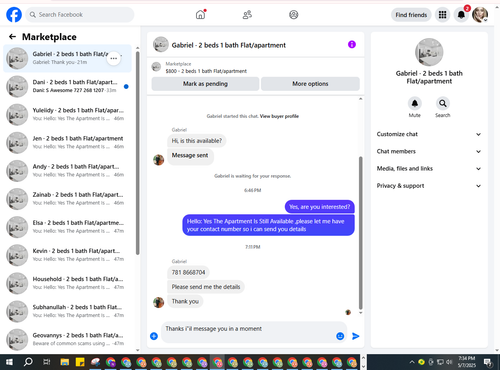This screenshot has height=370, width=500.
Task: Open the Friends icon in top bar
Action: (x=247, y=15)
